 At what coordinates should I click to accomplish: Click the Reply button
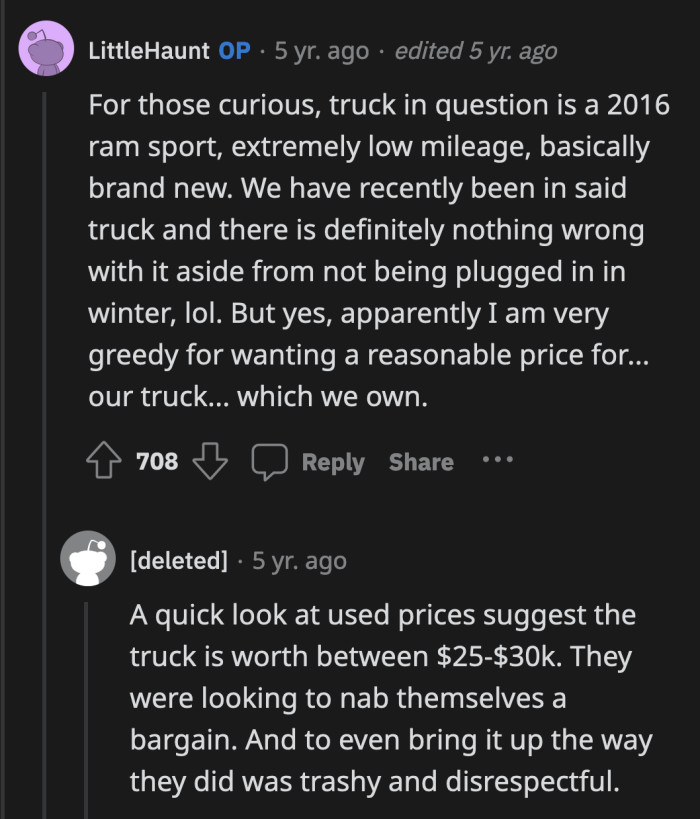[x=334, y=462]
